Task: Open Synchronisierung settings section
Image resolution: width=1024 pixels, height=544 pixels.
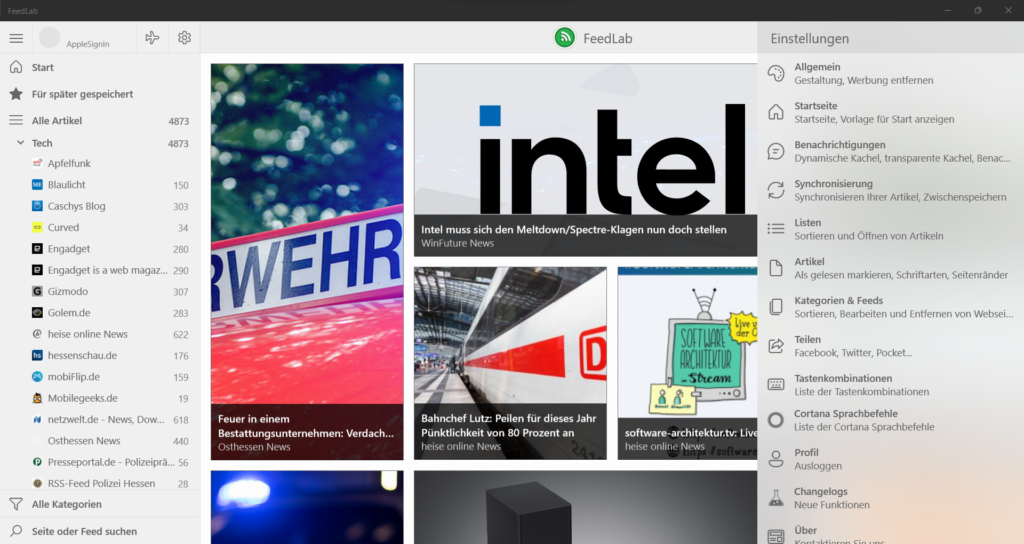Action: pos(891,190)
